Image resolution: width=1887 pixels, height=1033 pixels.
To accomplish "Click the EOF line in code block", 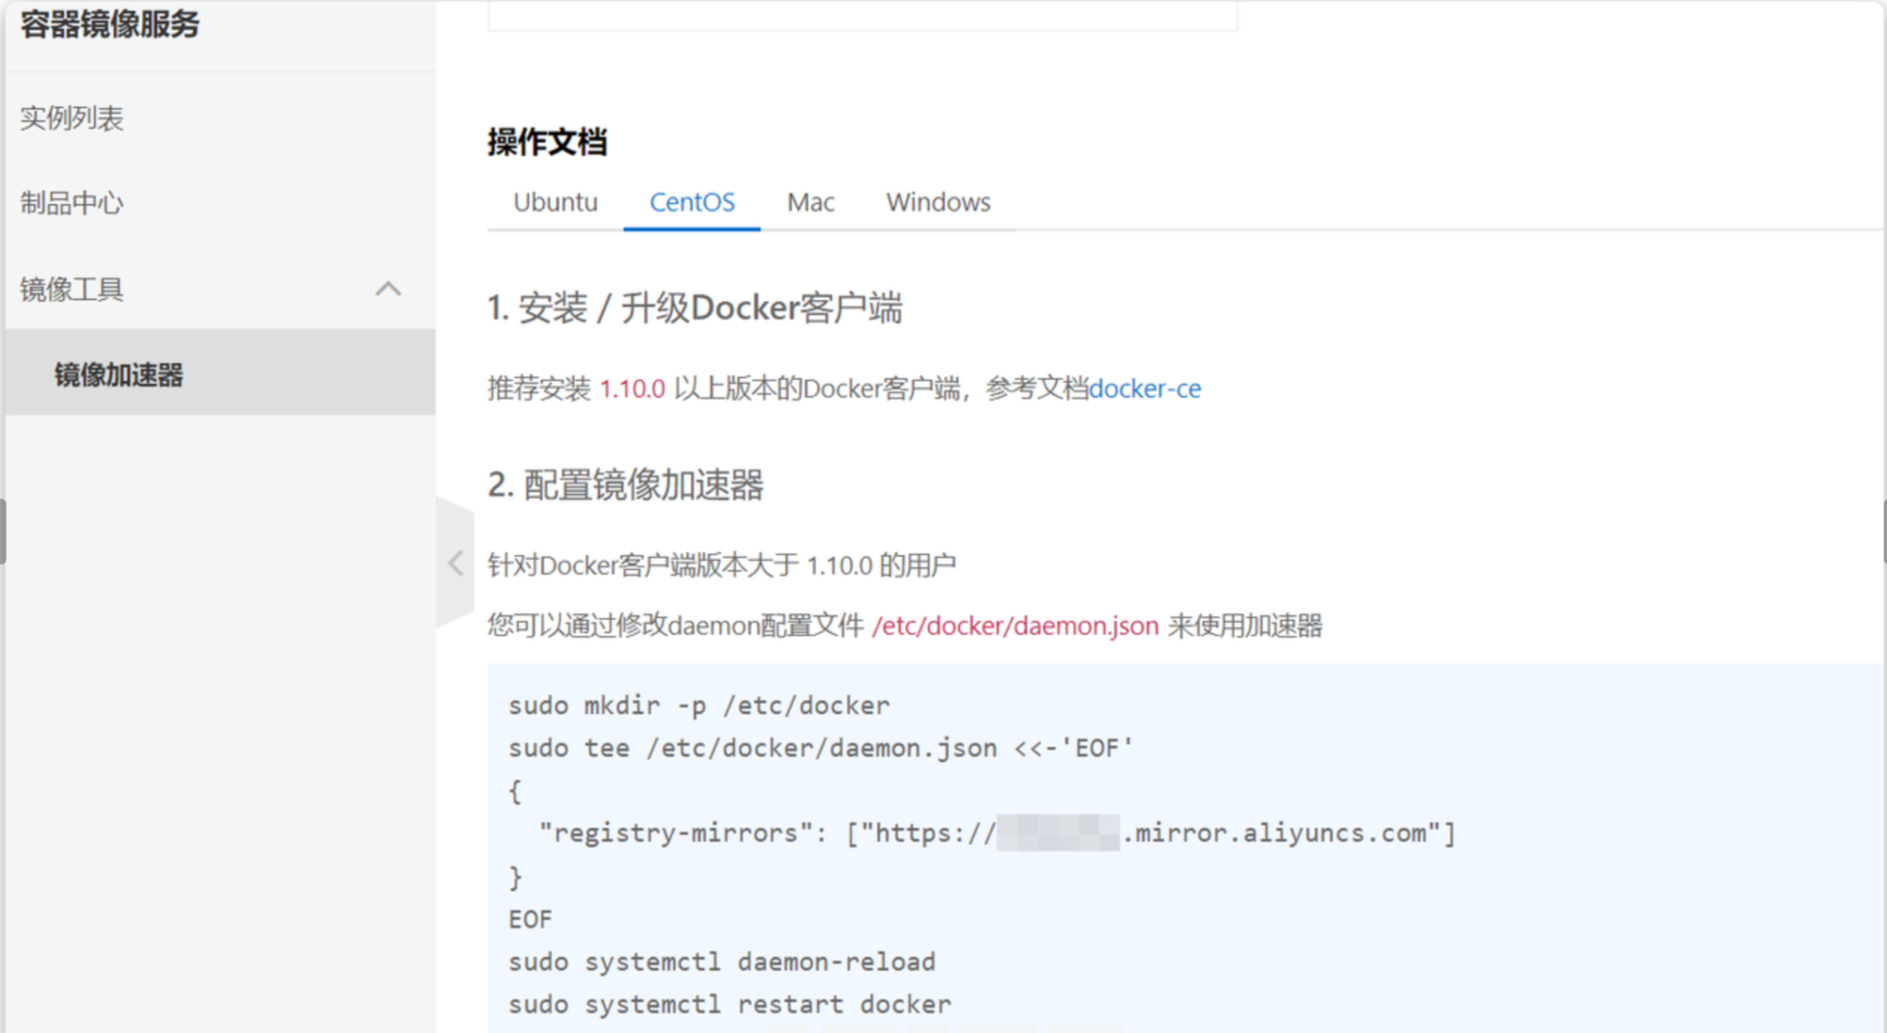I will [530, 919].
